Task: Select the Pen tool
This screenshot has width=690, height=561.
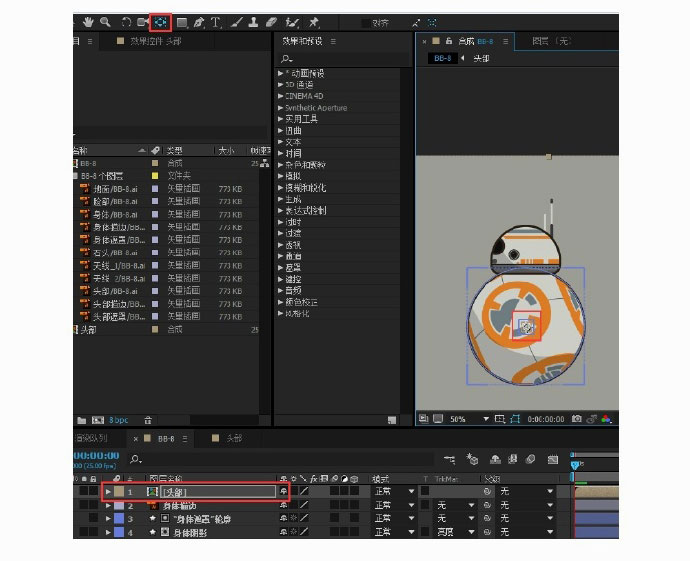Action: pos(199,22)
